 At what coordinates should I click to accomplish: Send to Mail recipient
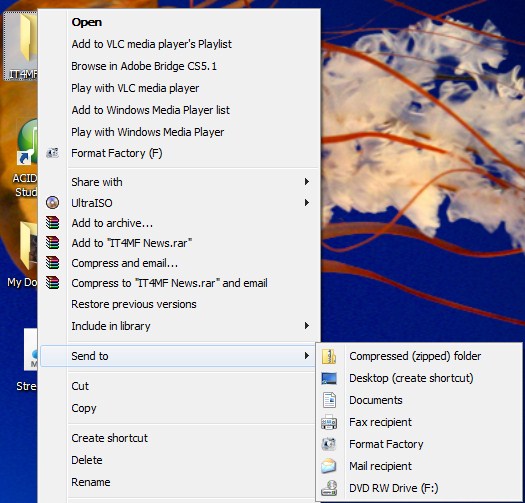pyautogui.click(x=419, y=466)
